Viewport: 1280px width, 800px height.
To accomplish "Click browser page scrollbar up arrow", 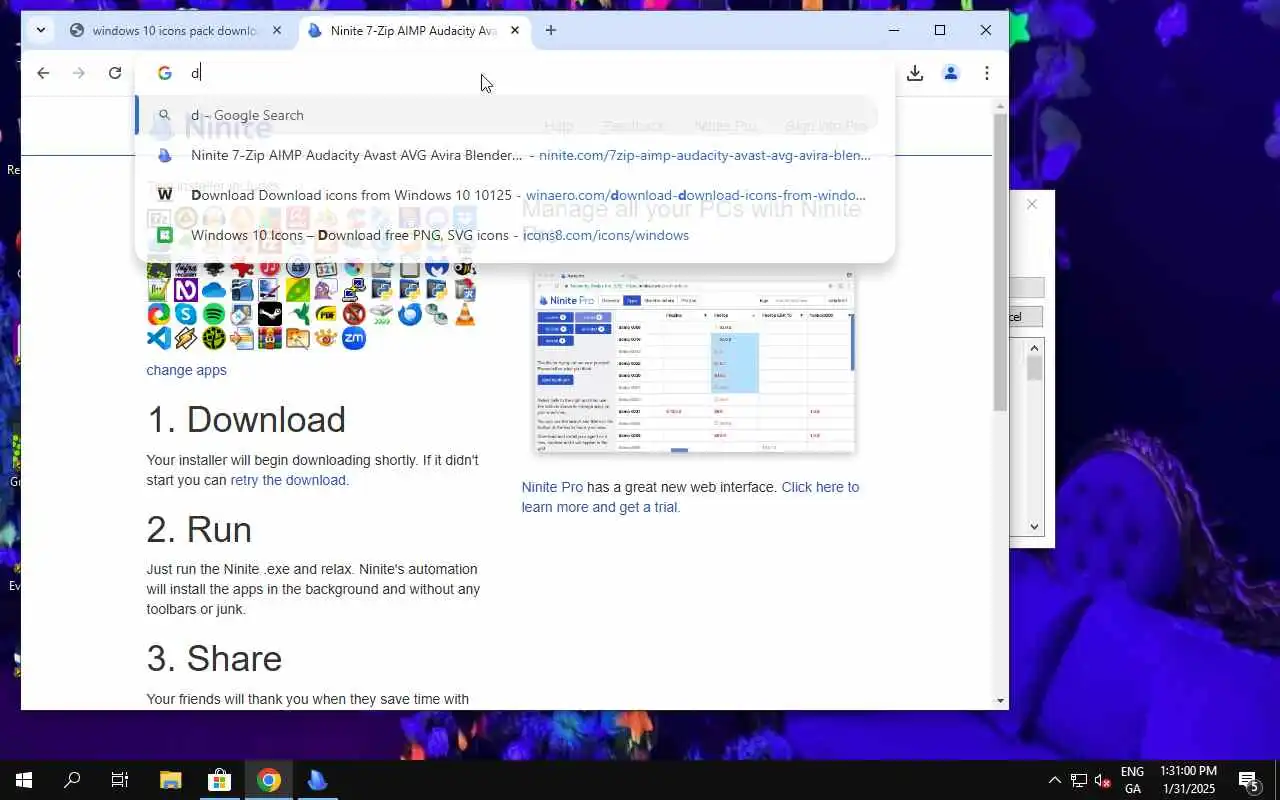I will (x=1000, y=105).
